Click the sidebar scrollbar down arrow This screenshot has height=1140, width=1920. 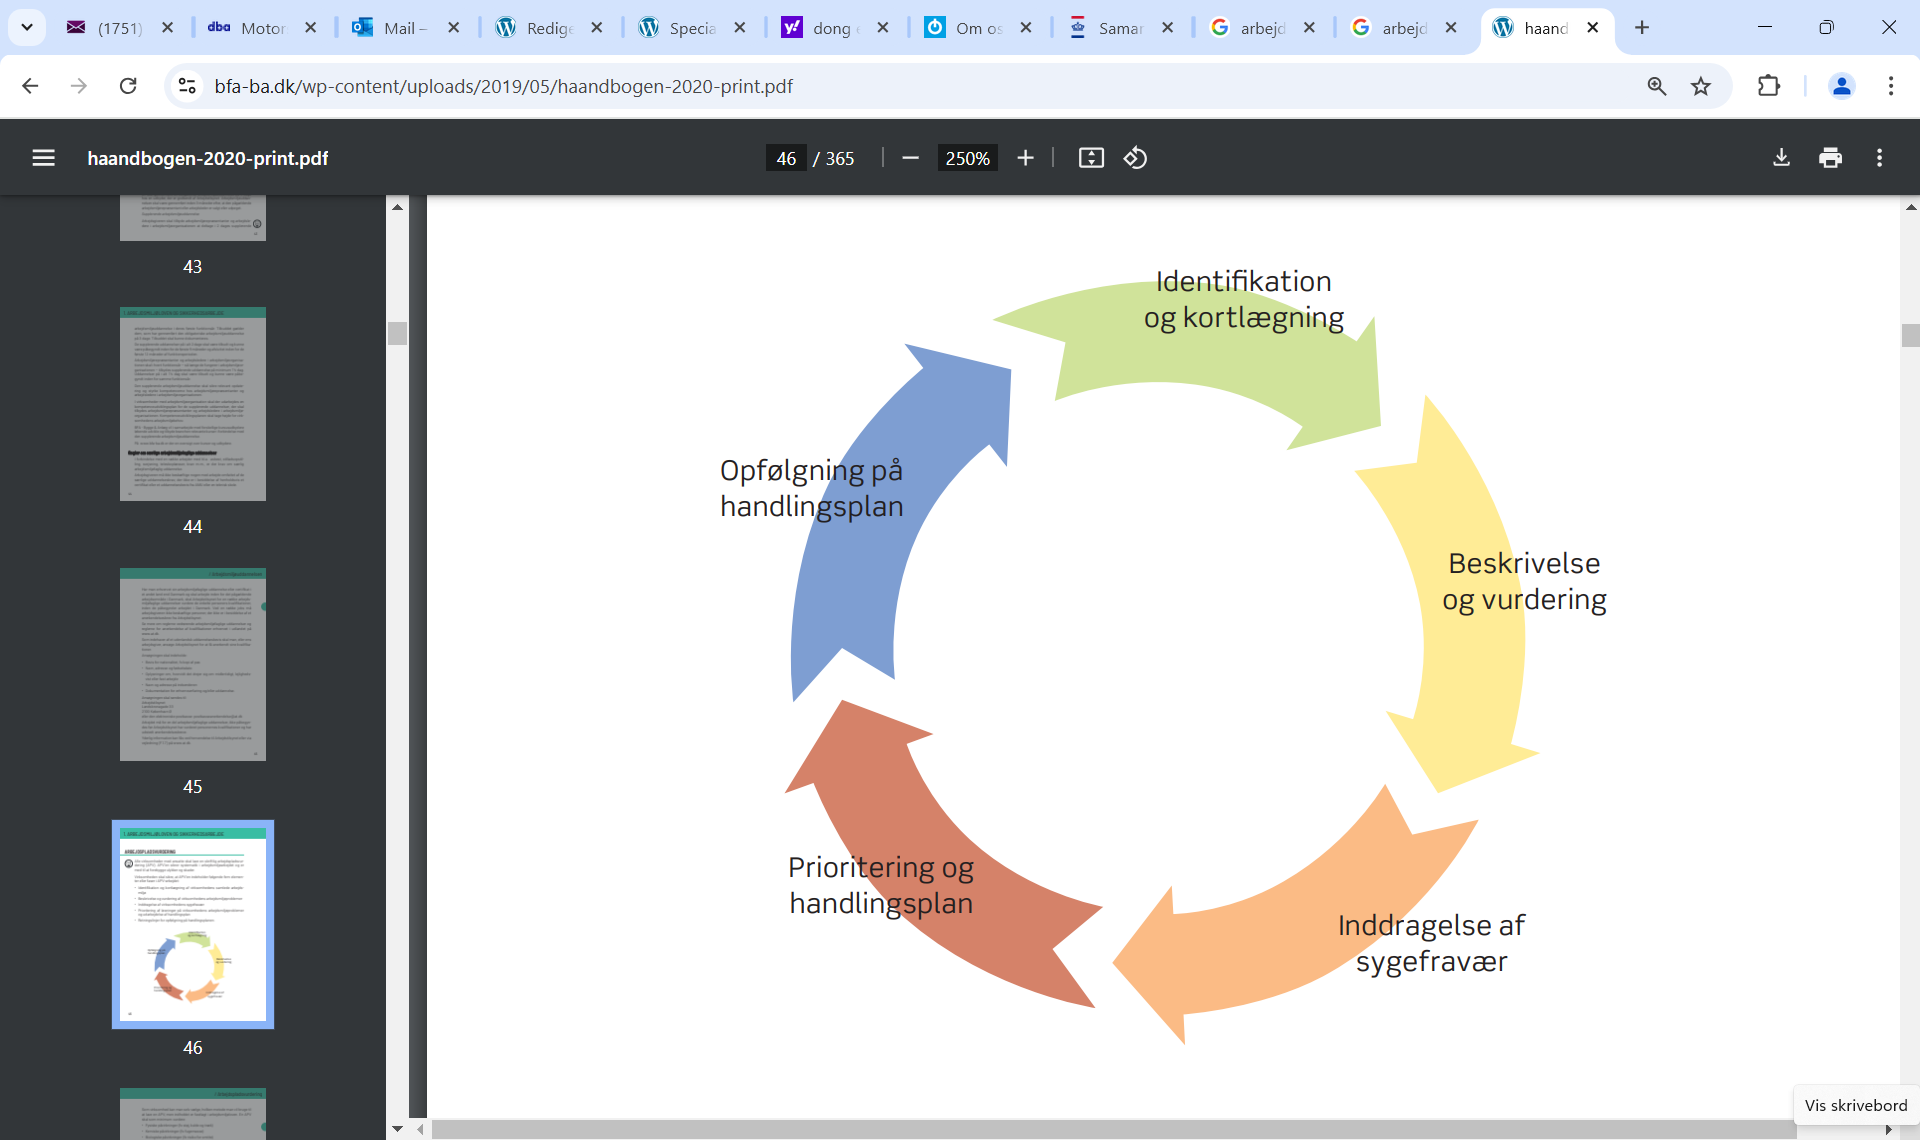397,1129
